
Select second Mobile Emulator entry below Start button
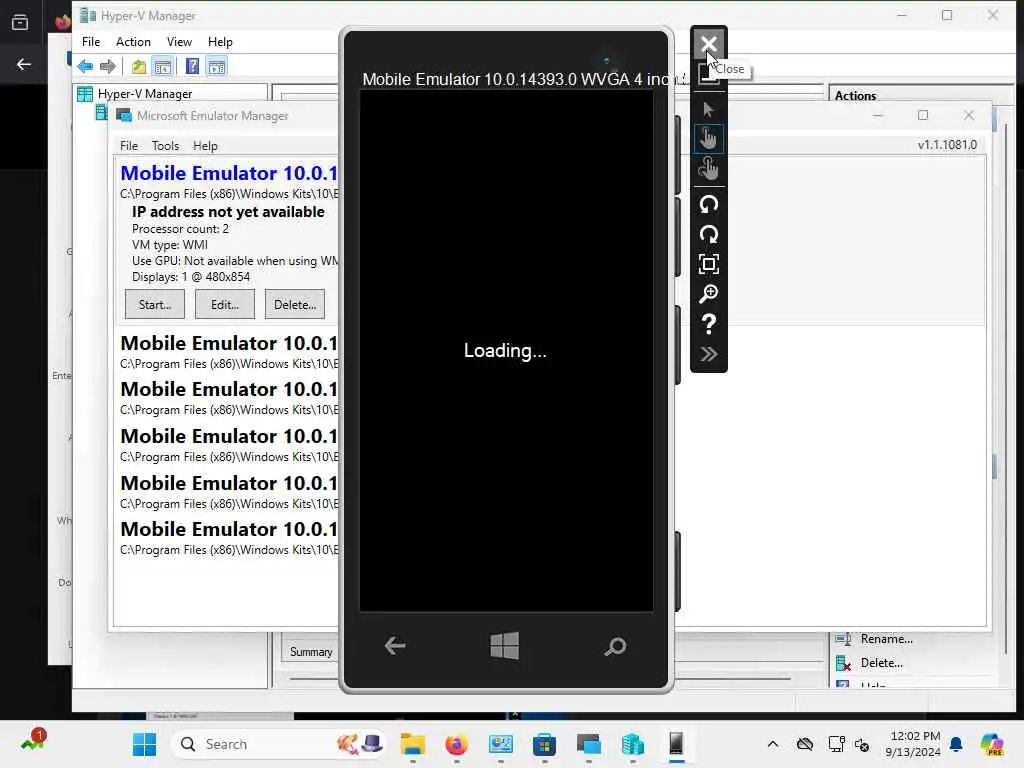click(229, 344)
